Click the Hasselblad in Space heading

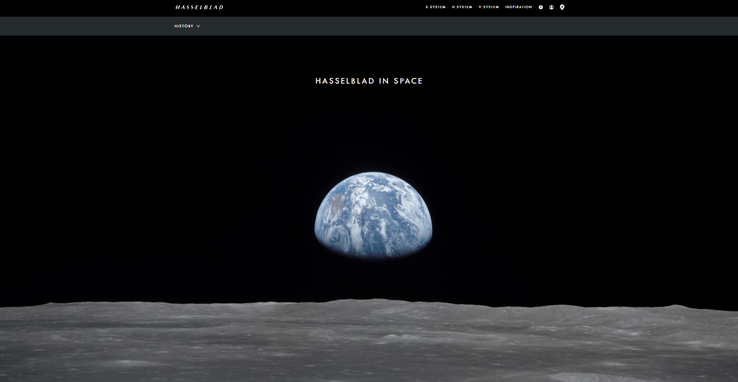(369, 81)
